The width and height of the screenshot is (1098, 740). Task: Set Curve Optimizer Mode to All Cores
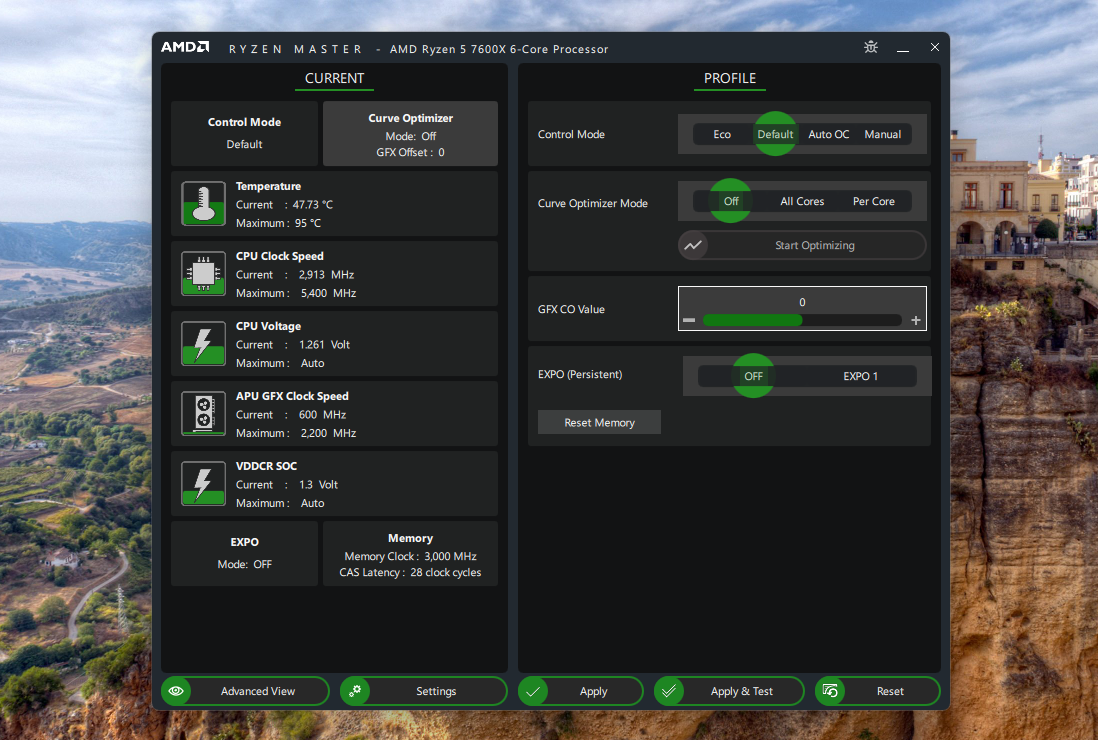(x=802, y=202)
